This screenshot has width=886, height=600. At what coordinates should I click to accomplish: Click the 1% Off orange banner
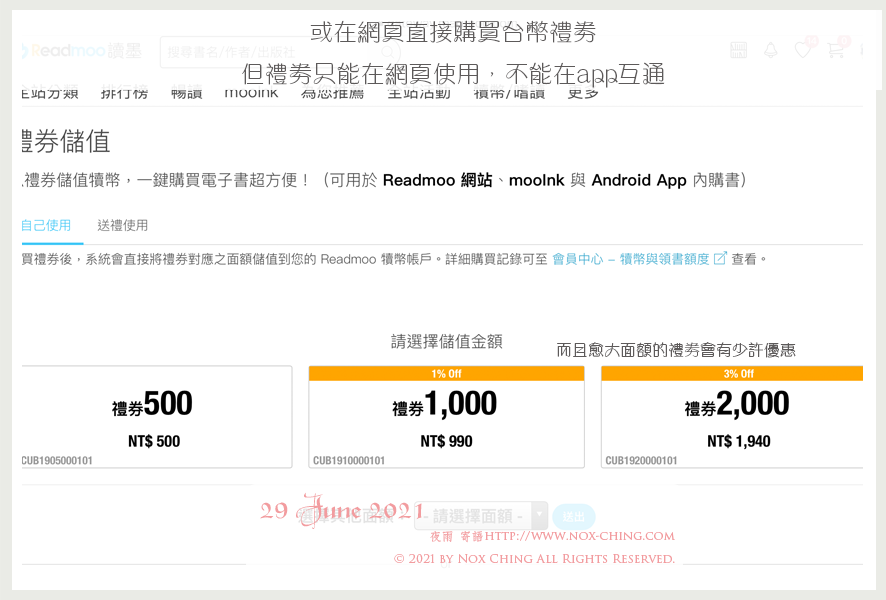point(446,373)
